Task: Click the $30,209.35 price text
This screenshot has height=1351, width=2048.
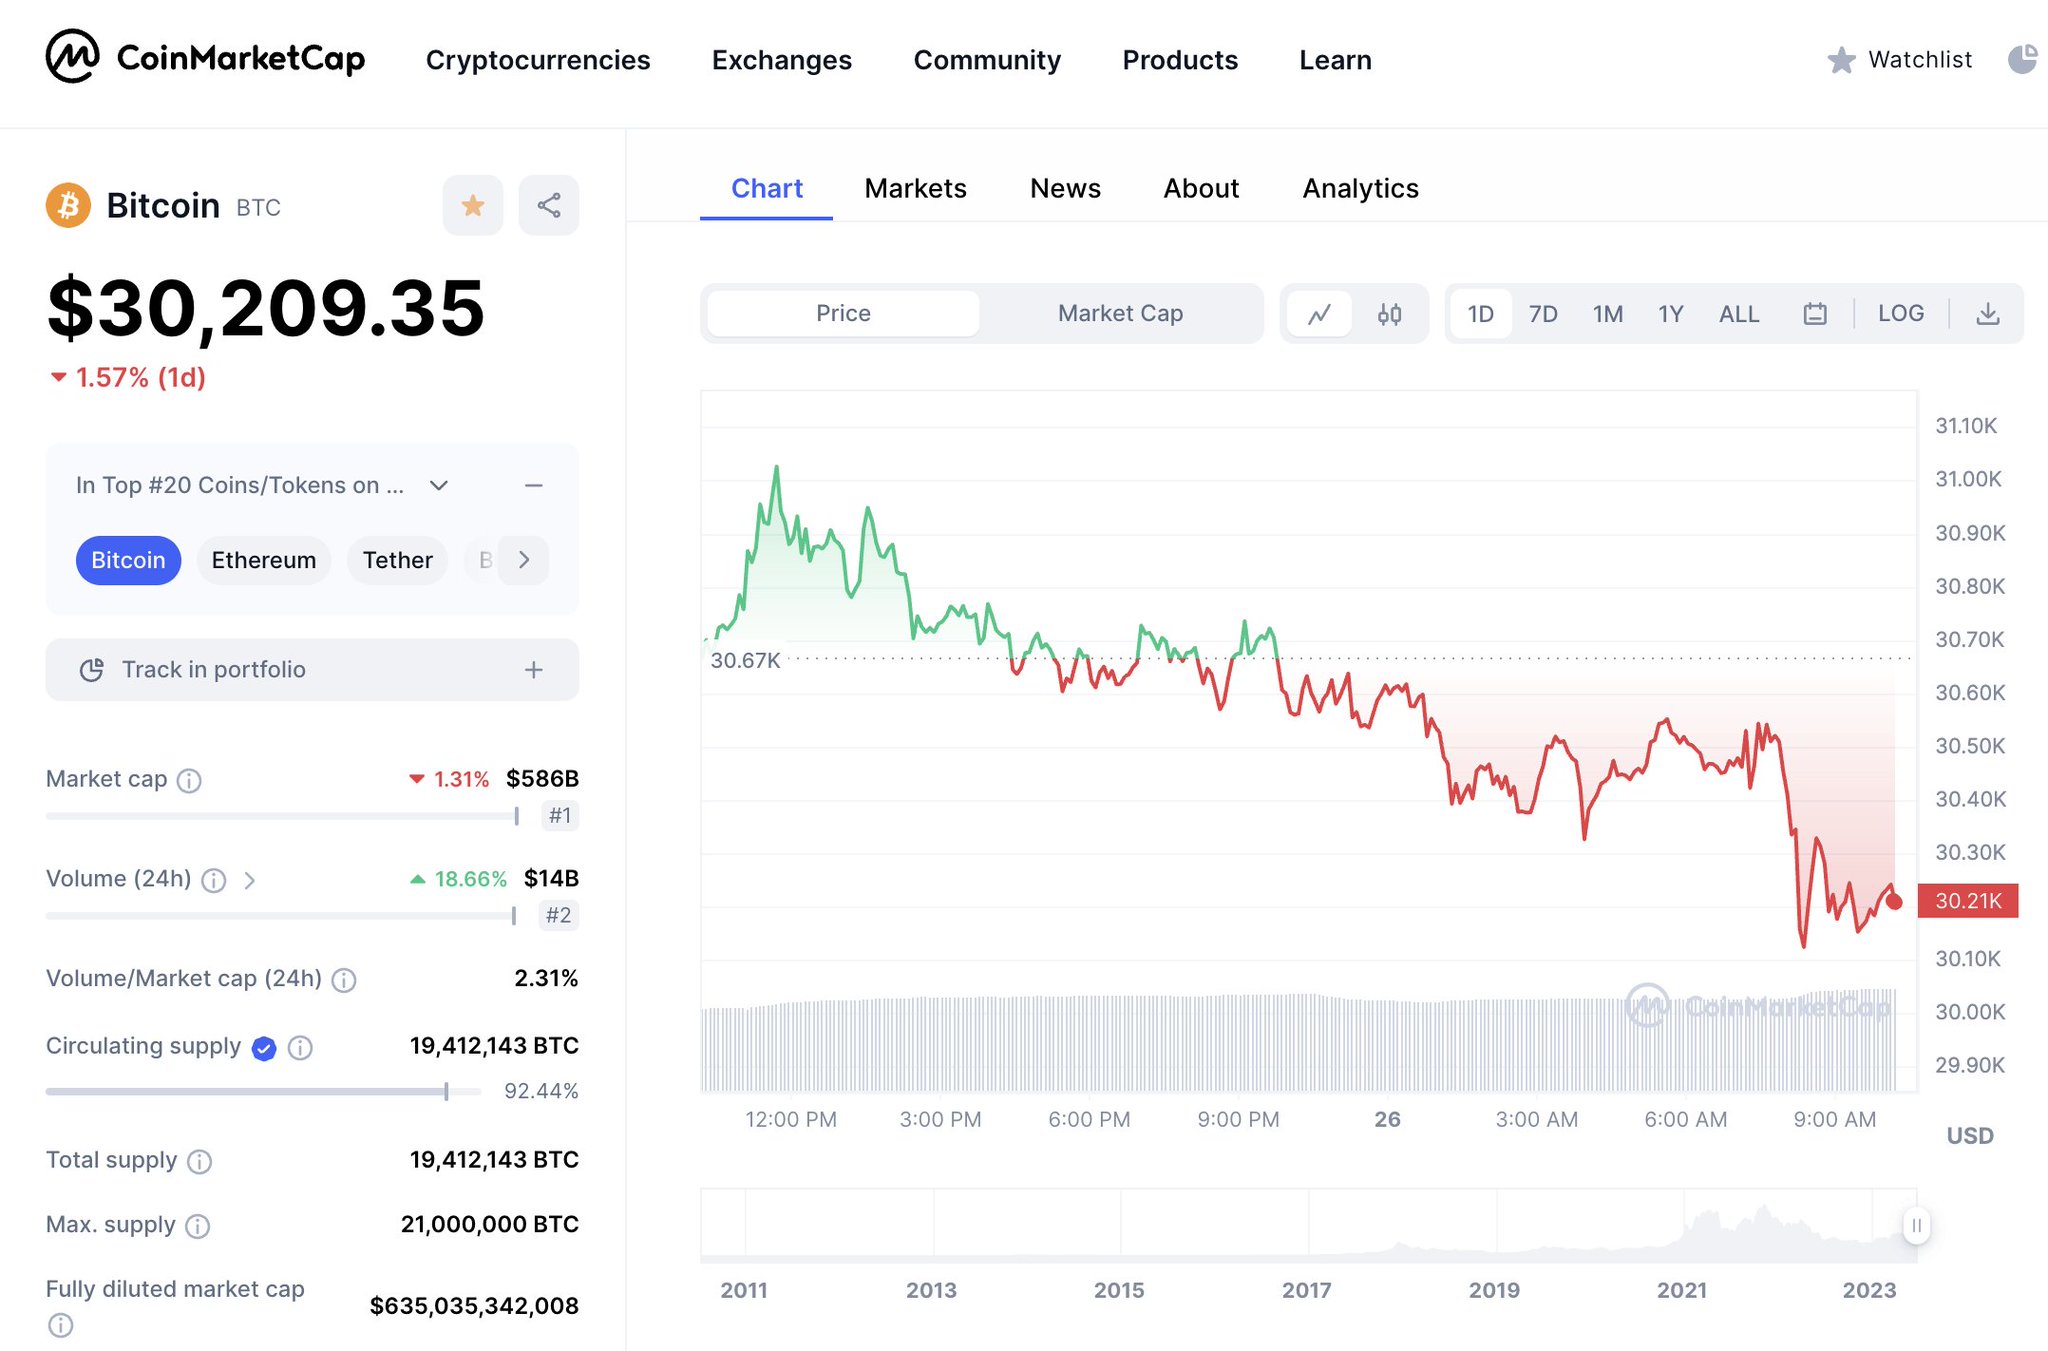Action: (266, 308)
